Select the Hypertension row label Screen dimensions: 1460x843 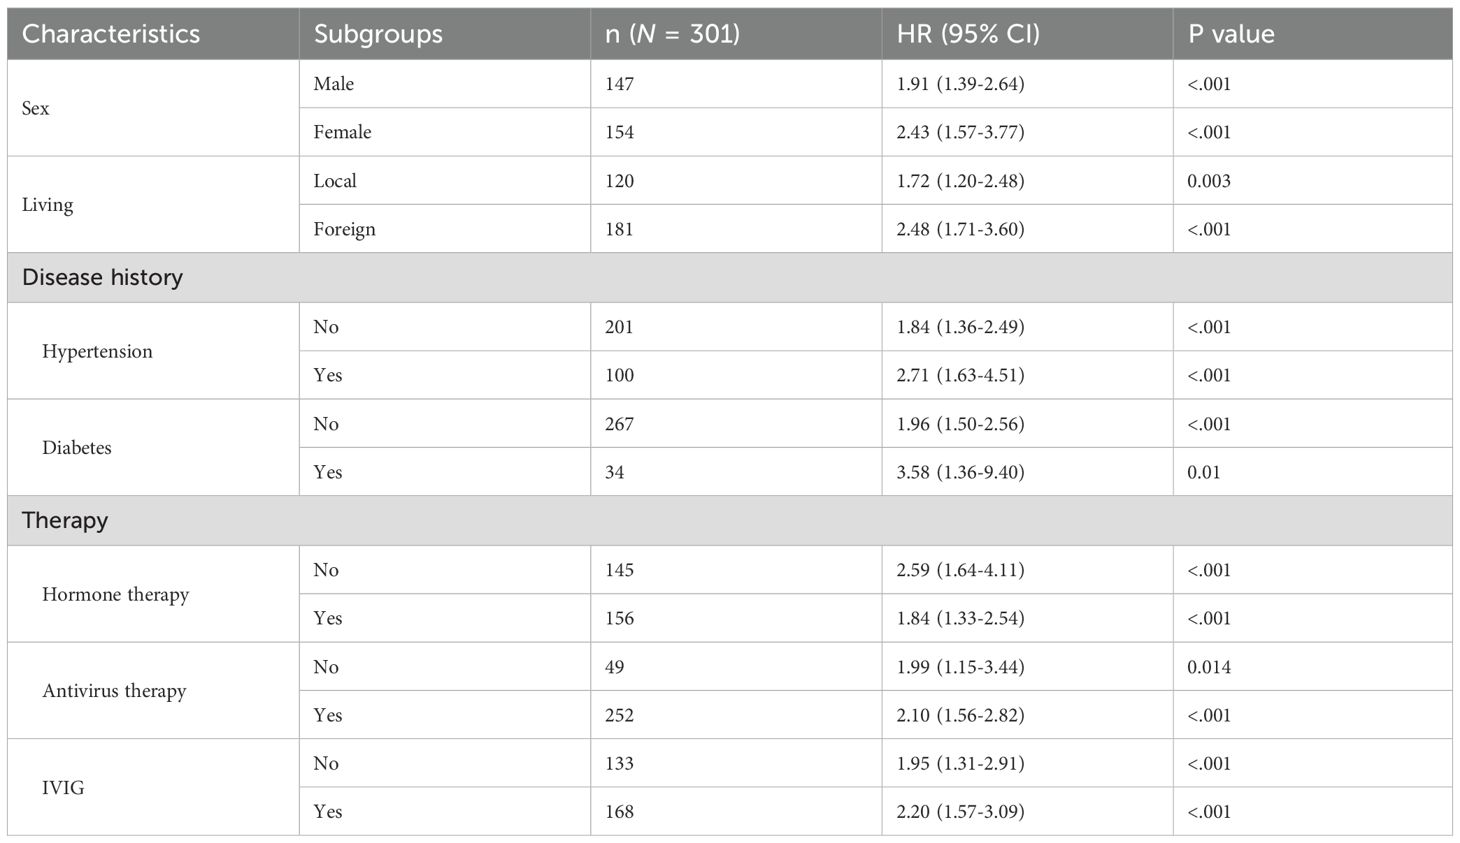pyautogui.click(x=97, y=351)
